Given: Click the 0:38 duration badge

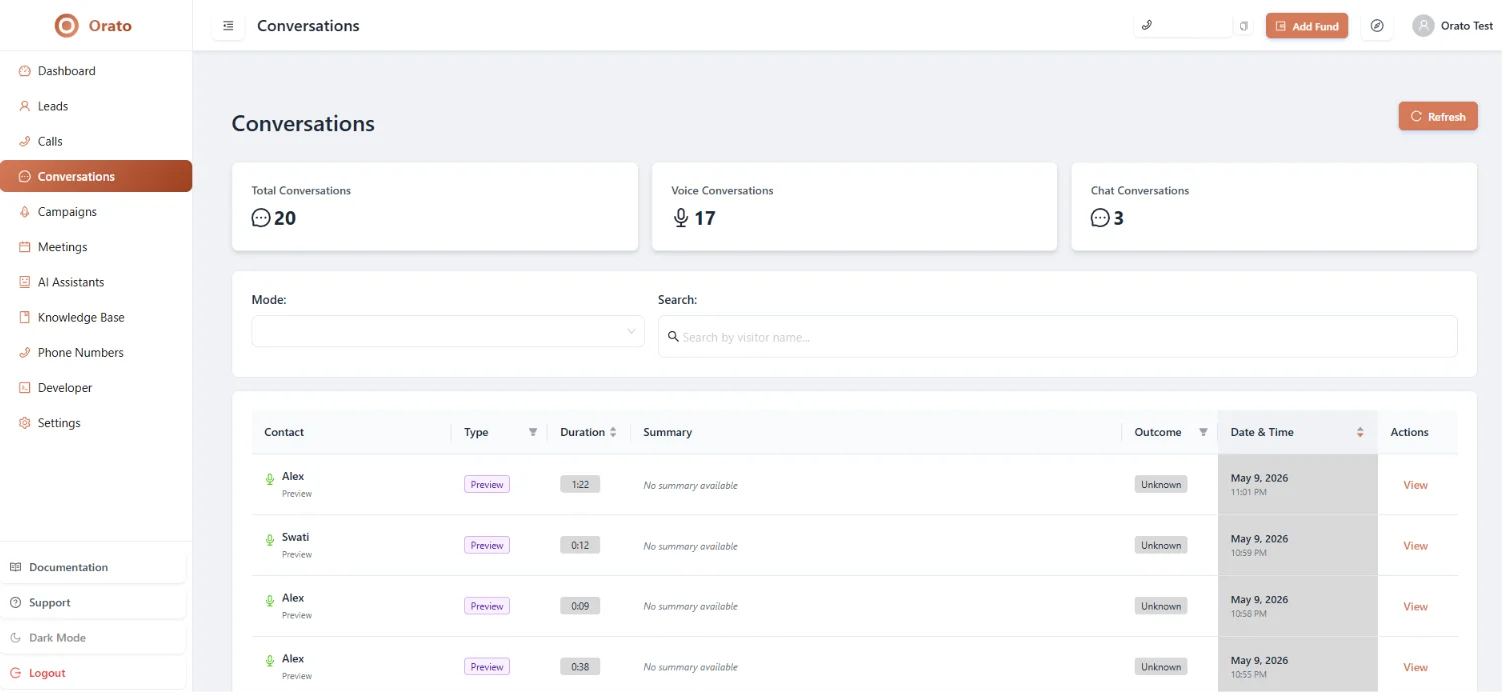Looking at the screenshot, I should [x=580, y=666].
